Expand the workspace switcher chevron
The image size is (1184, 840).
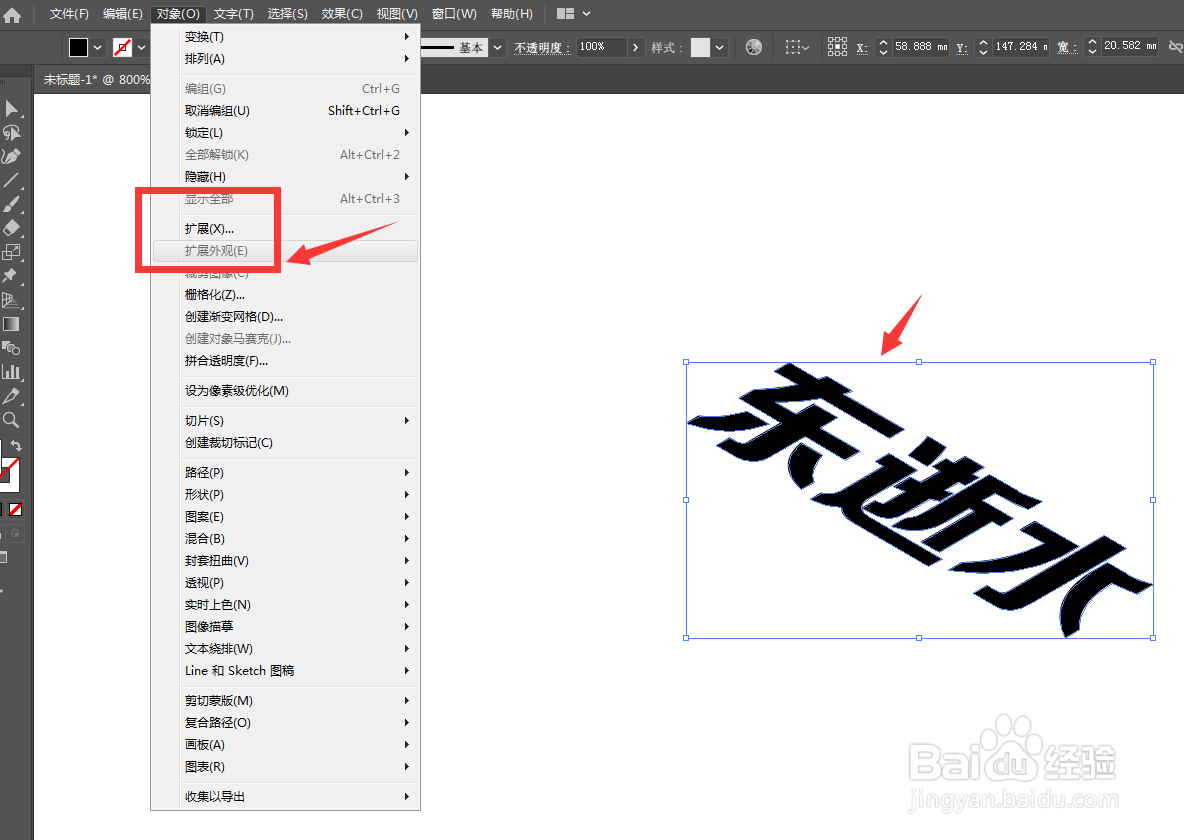click(x=586, y=14)
